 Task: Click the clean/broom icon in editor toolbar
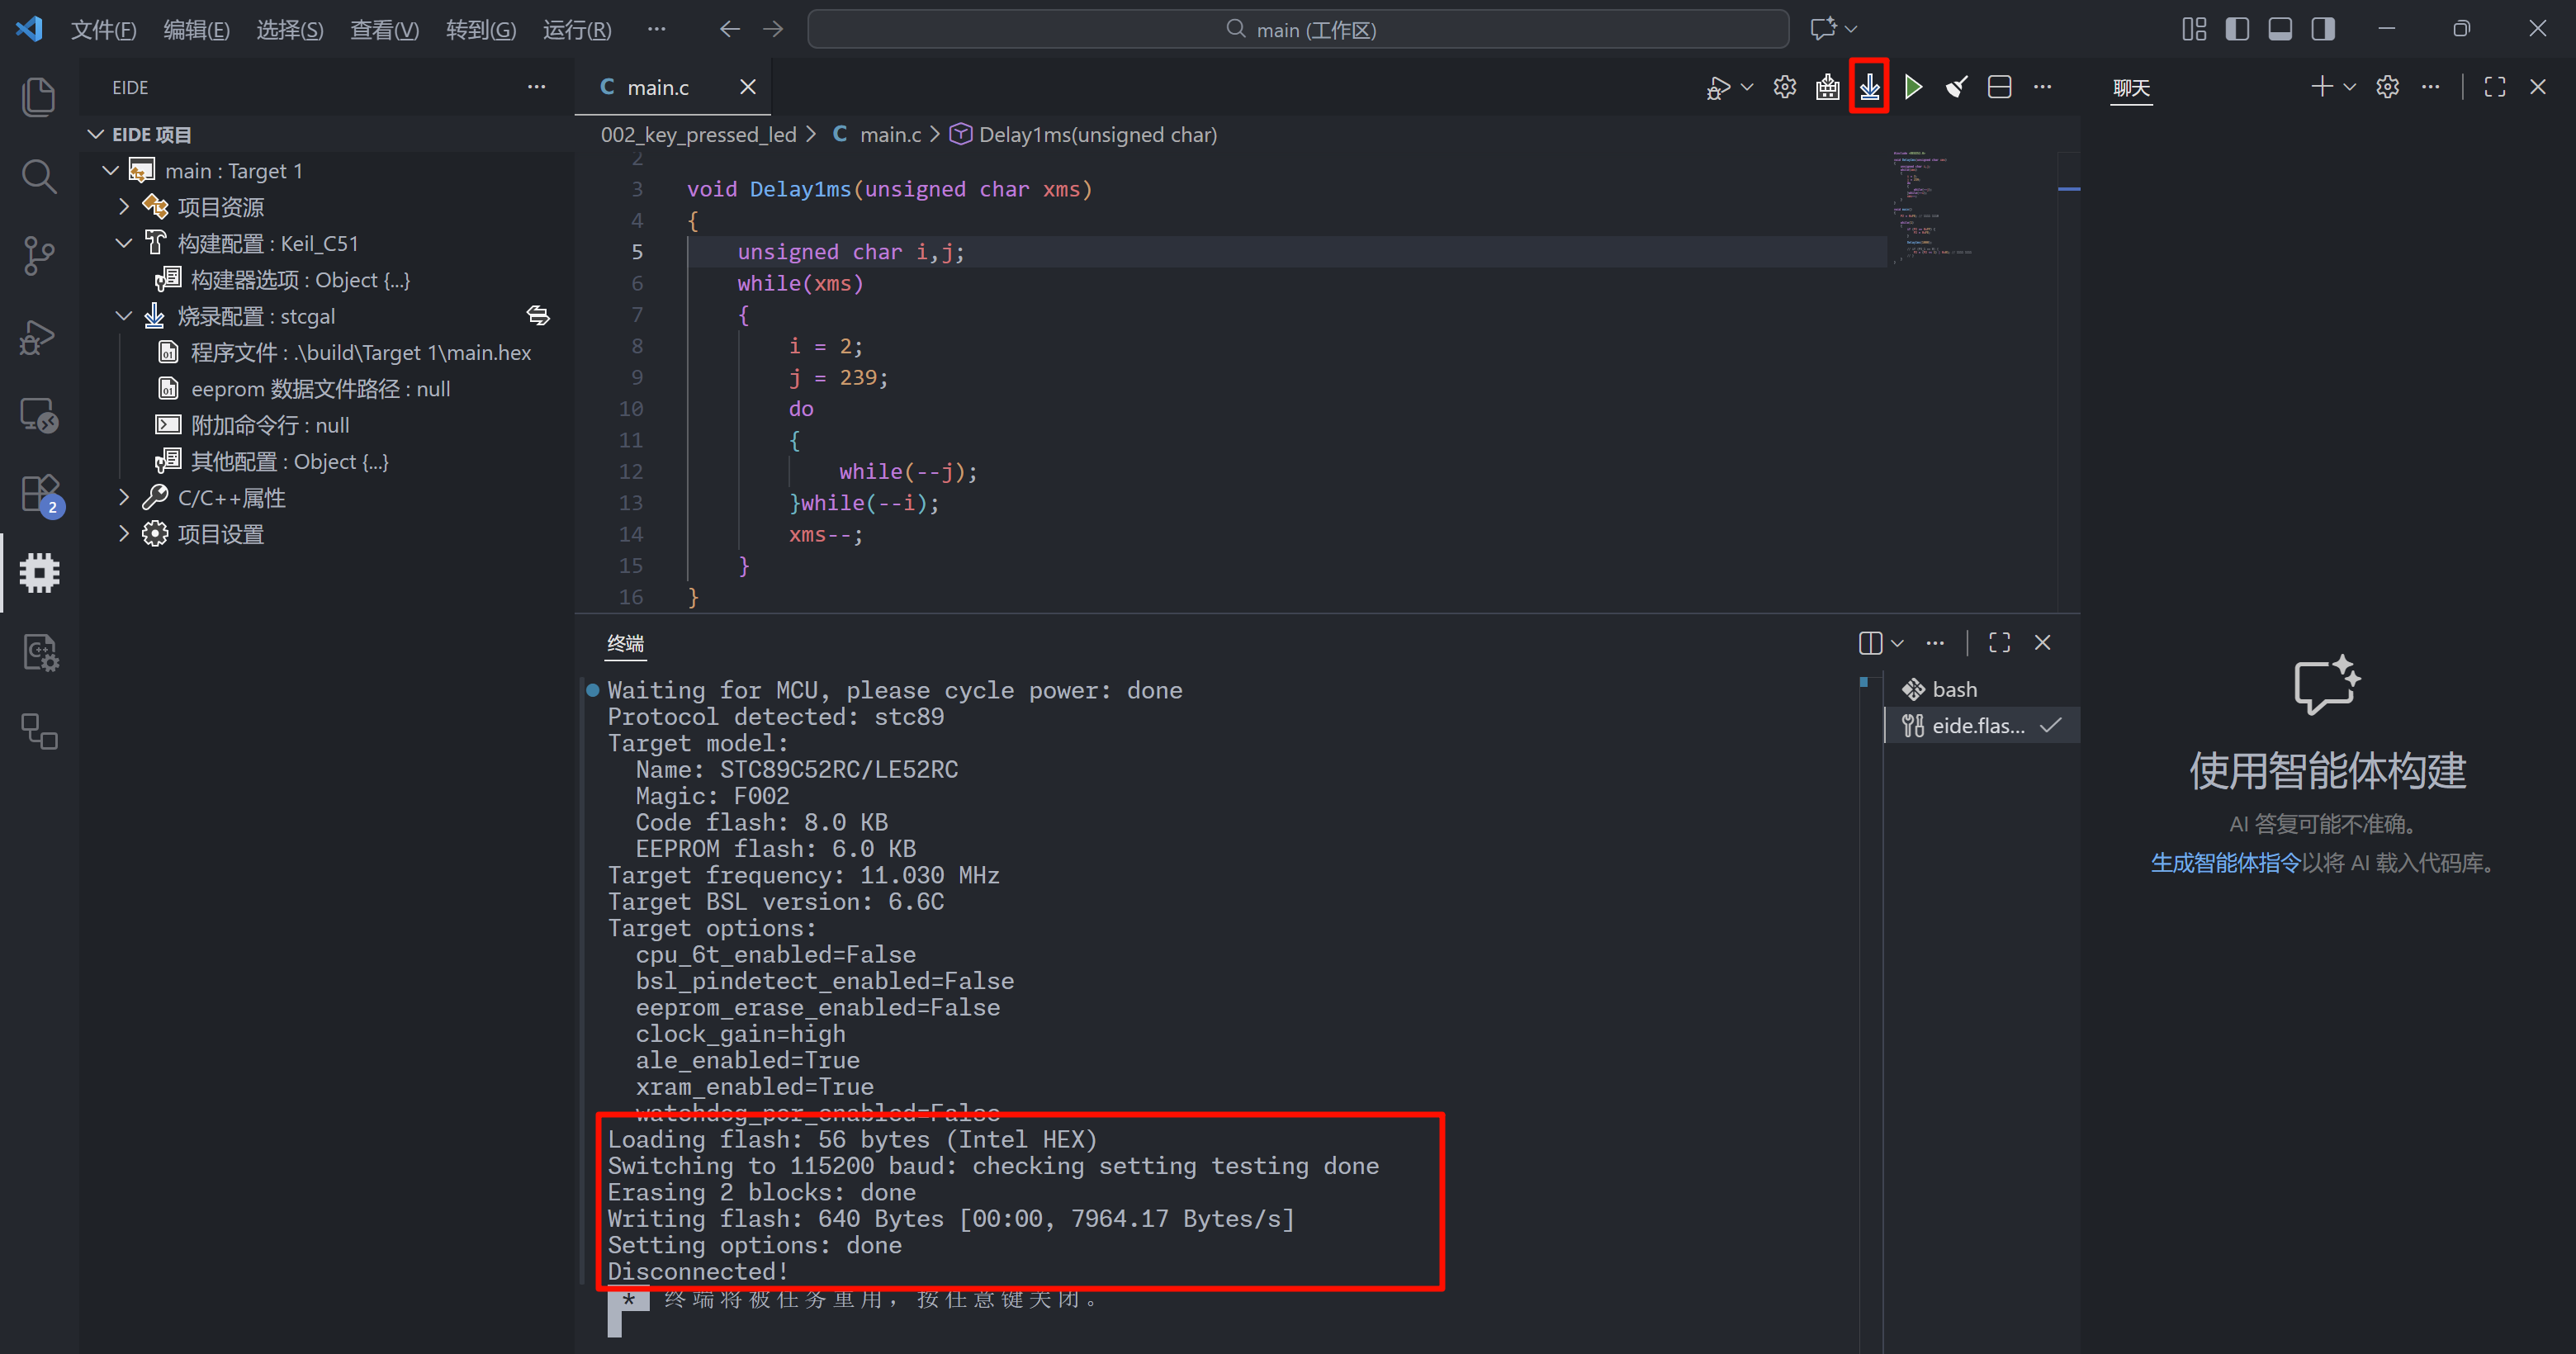tap(1956, 87)
